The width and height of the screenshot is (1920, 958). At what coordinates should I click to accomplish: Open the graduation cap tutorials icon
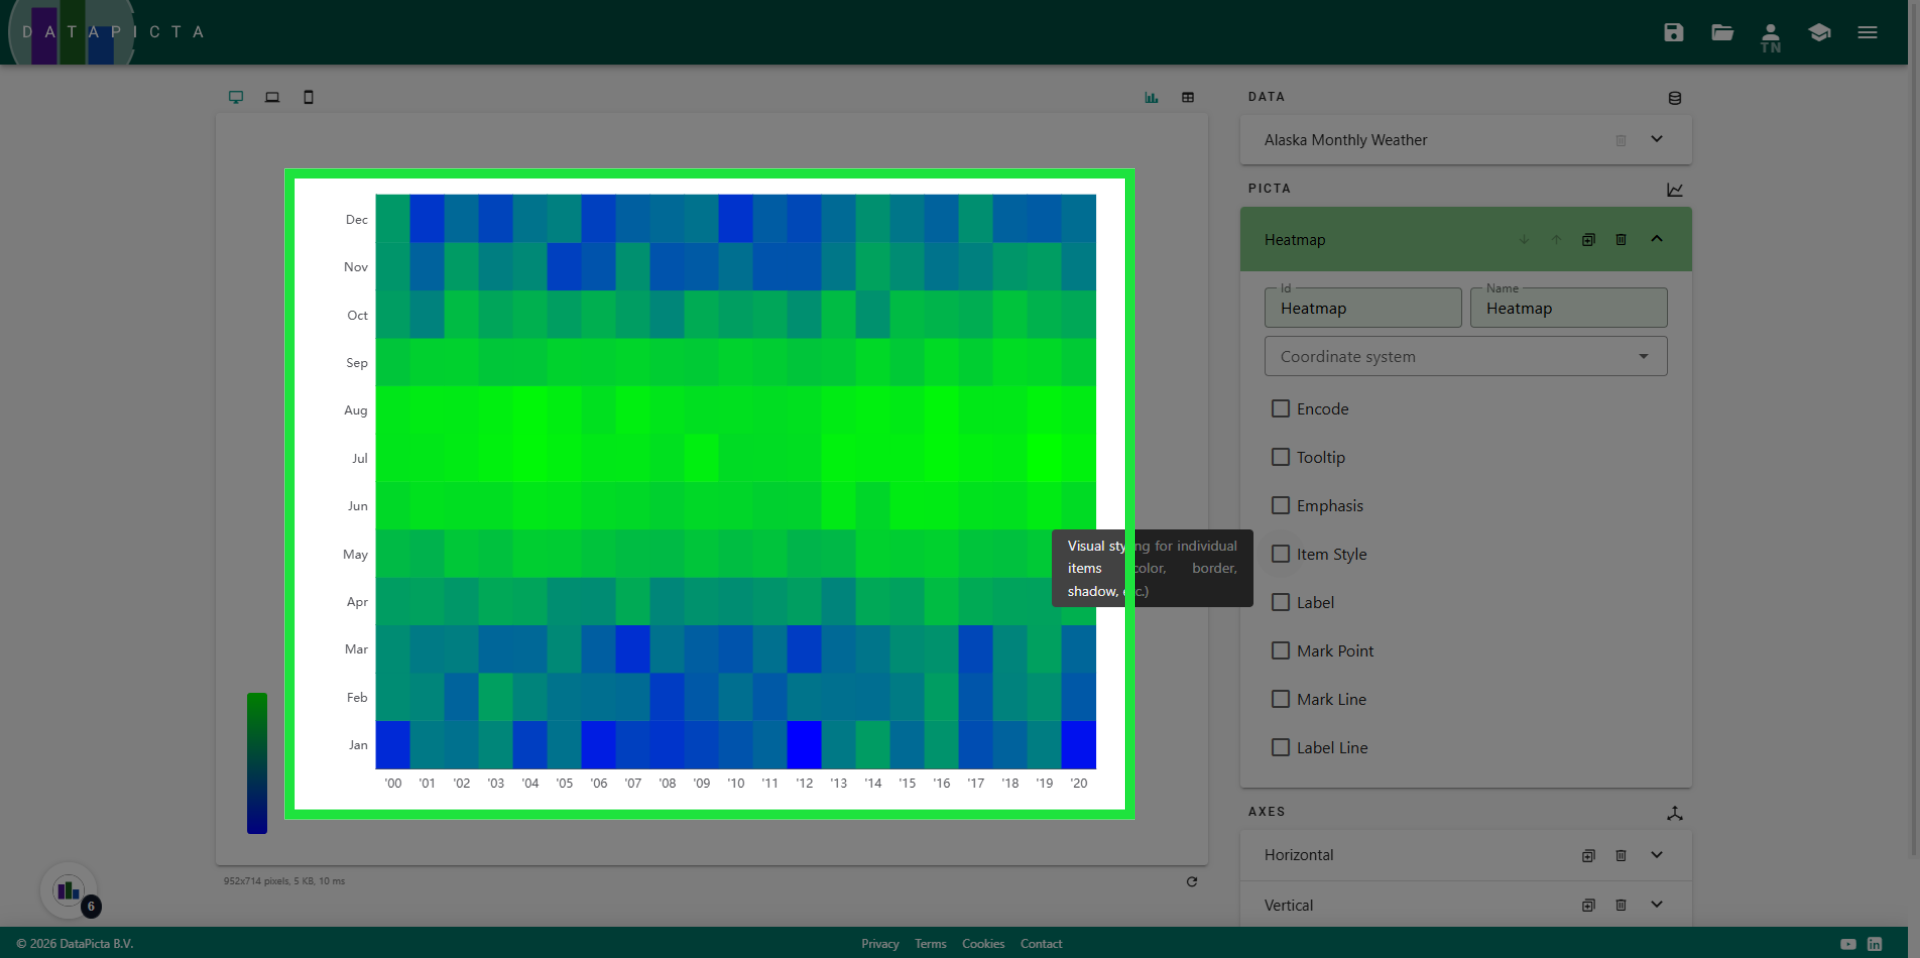[1819, 32]
